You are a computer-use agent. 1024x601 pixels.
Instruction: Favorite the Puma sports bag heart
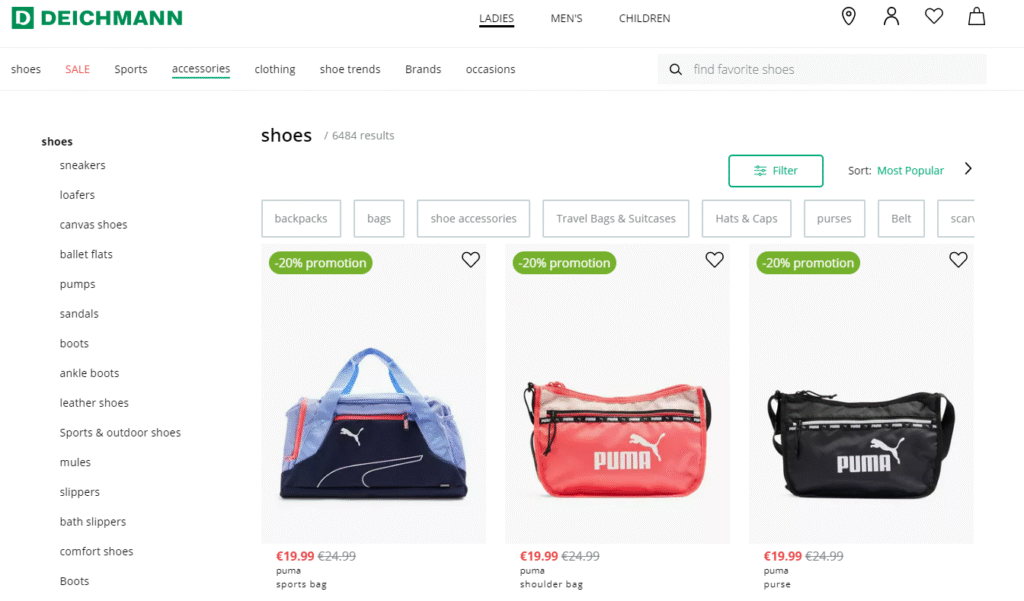470,260
